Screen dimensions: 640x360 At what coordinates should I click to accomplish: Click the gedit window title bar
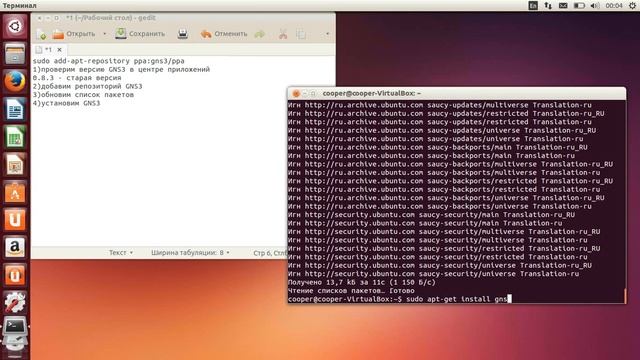click(184, 18)
